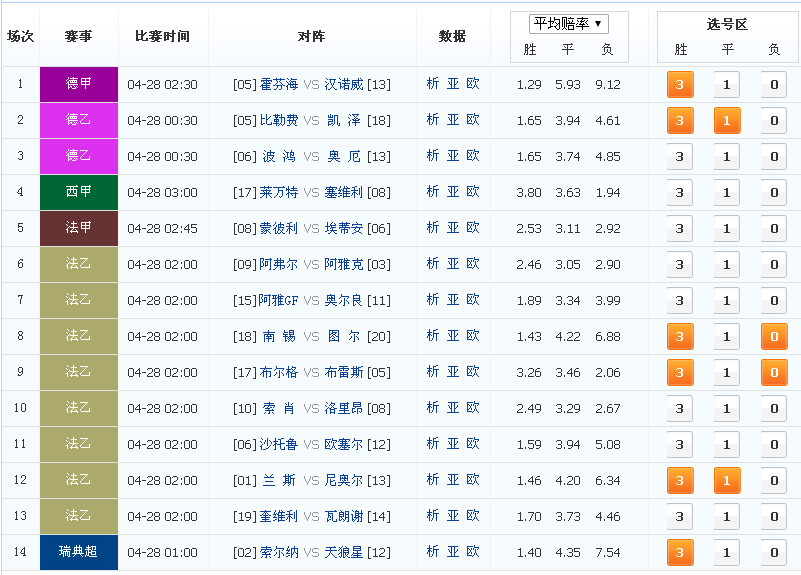Click the 赛事 column header
The width and height of the screenshot is (801, 575).
point(79,36)
